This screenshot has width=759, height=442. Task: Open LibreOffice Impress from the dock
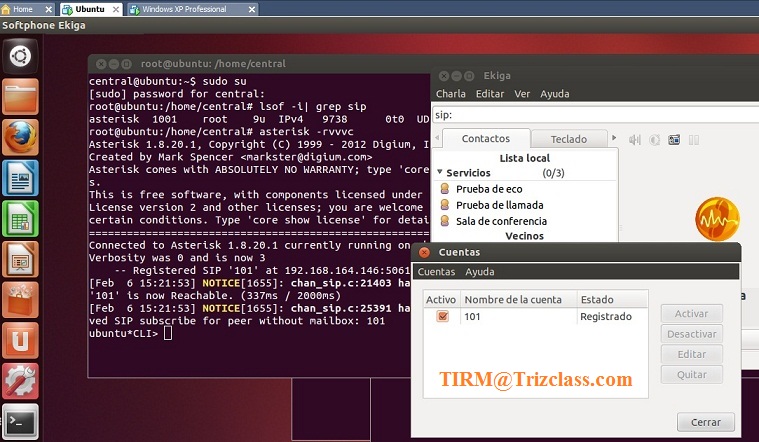pos(20,259)
